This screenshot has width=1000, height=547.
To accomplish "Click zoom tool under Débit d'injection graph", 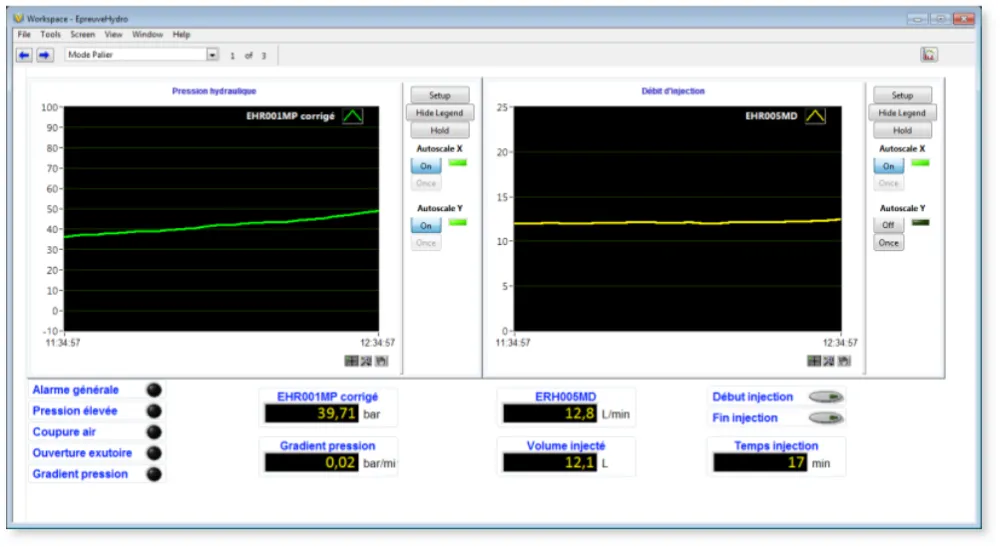I will tap(829, 361).
